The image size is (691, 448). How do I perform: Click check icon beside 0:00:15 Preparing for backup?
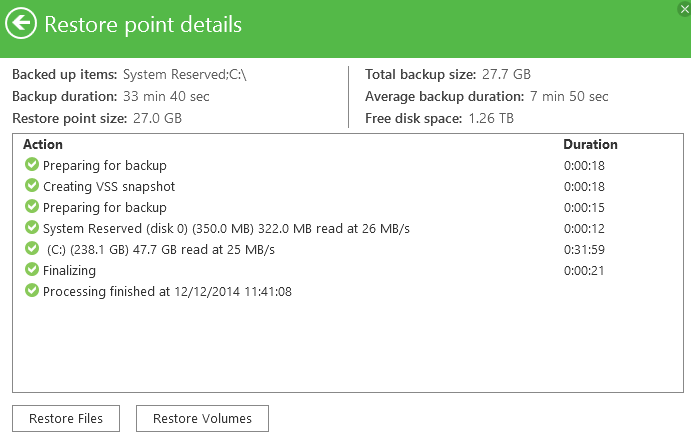click(x=32, y=206)
